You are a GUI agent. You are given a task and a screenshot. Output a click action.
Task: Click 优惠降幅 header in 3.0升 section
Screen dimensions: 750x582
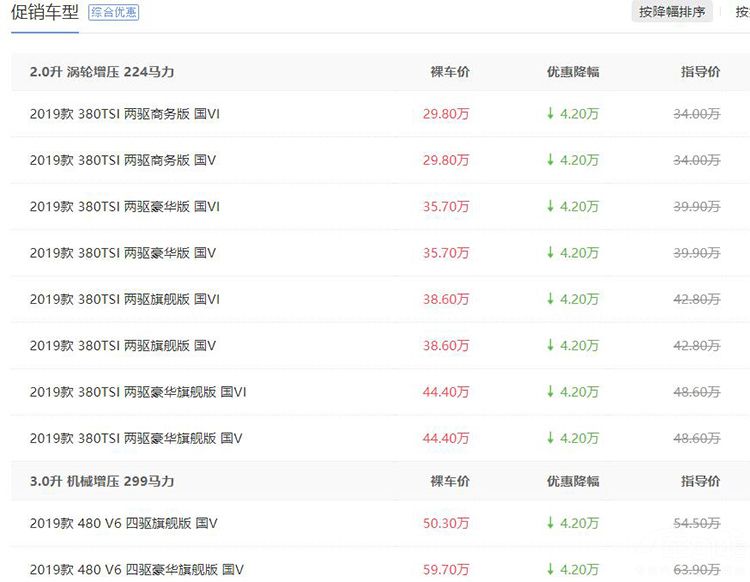click(x=573, y=481)
